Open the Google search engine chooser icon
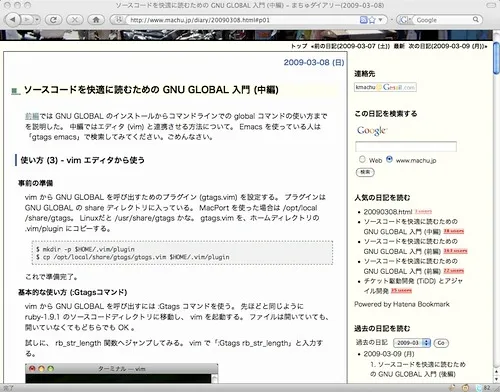This screenshot has width=500, height=392. [405, 20]
